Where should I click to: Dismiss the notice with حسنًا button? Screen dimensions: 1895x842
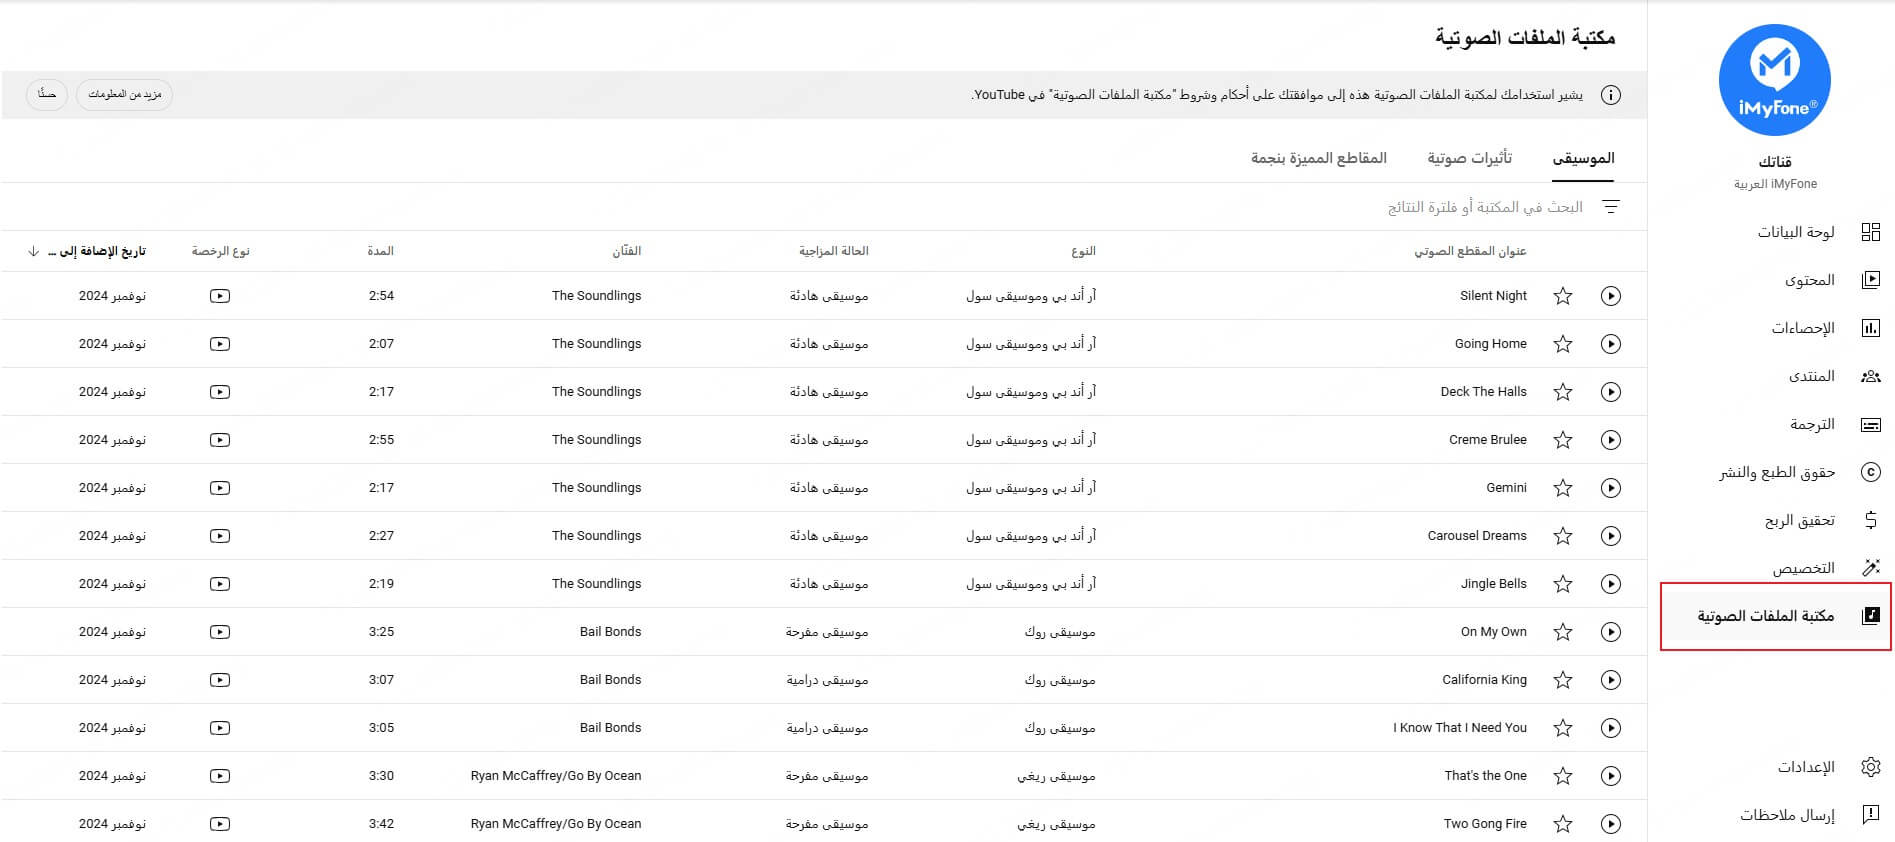pos(47,94)
